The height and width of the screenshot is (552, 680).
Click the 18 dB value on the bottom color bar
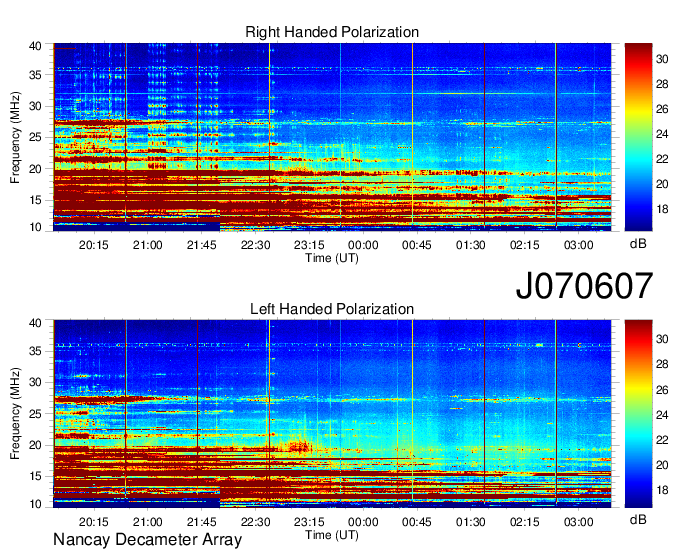(662, 490)
